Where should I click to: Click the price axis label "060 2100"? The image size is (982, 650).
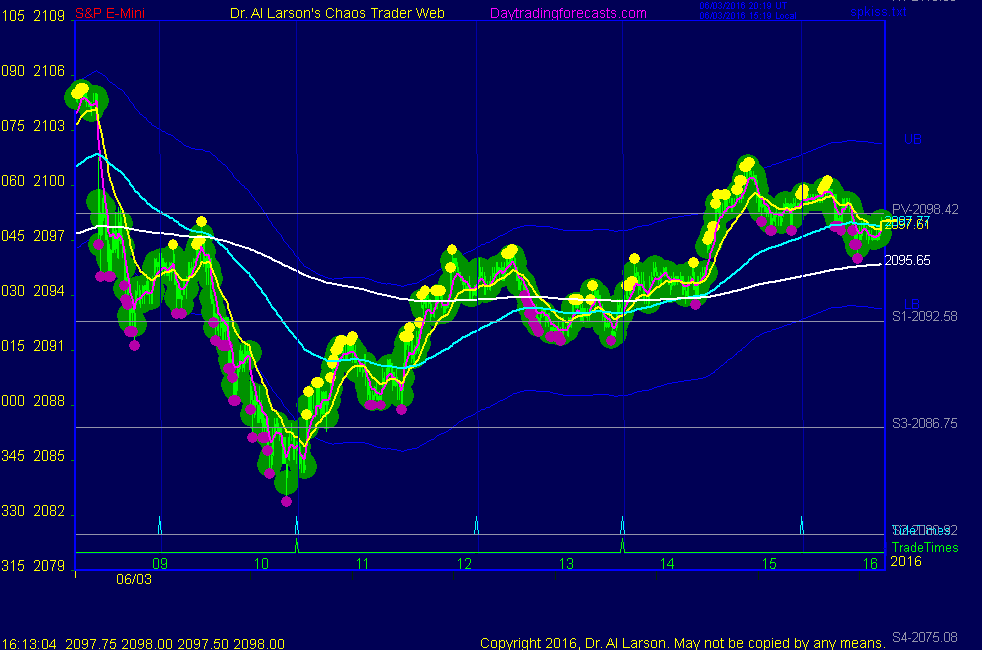33,181
